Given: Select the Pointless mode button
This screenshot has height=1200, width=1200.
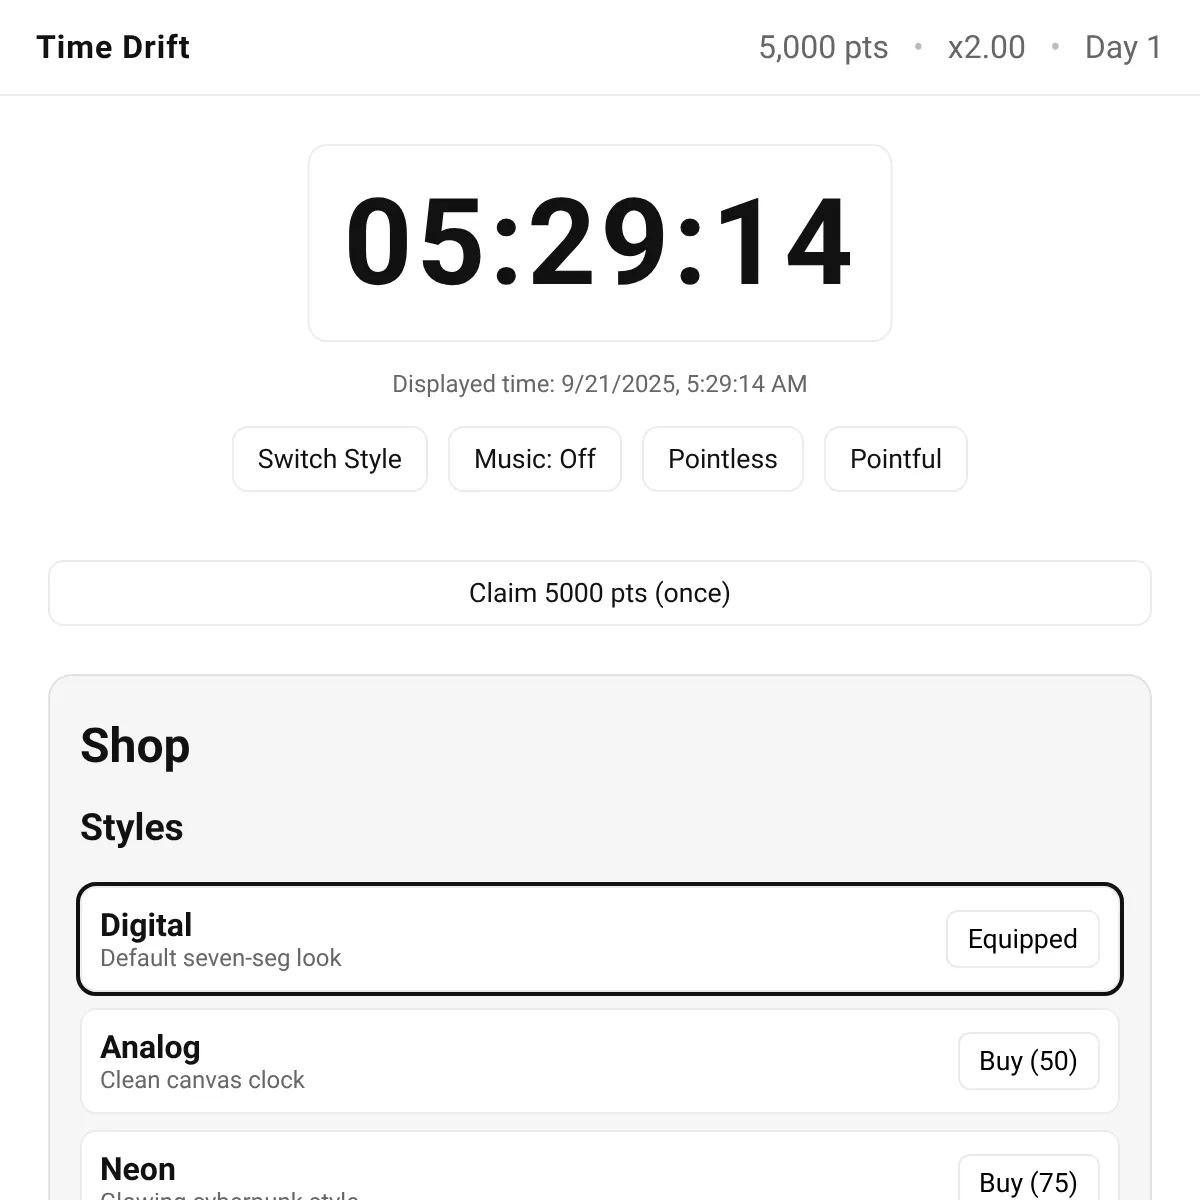Looking at the screenshot, I should (723, 459).
